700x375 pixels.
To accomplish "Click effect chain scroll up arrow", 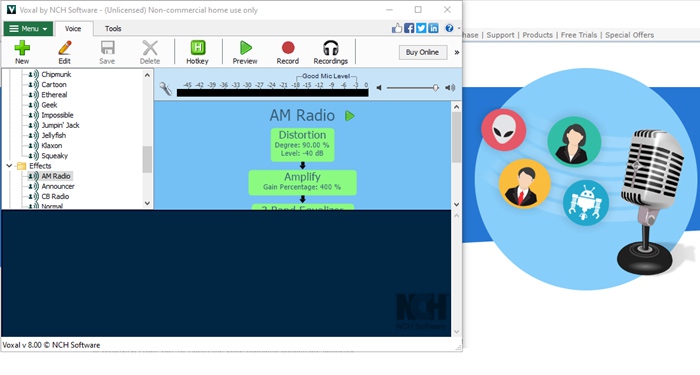I will [456, 107].
